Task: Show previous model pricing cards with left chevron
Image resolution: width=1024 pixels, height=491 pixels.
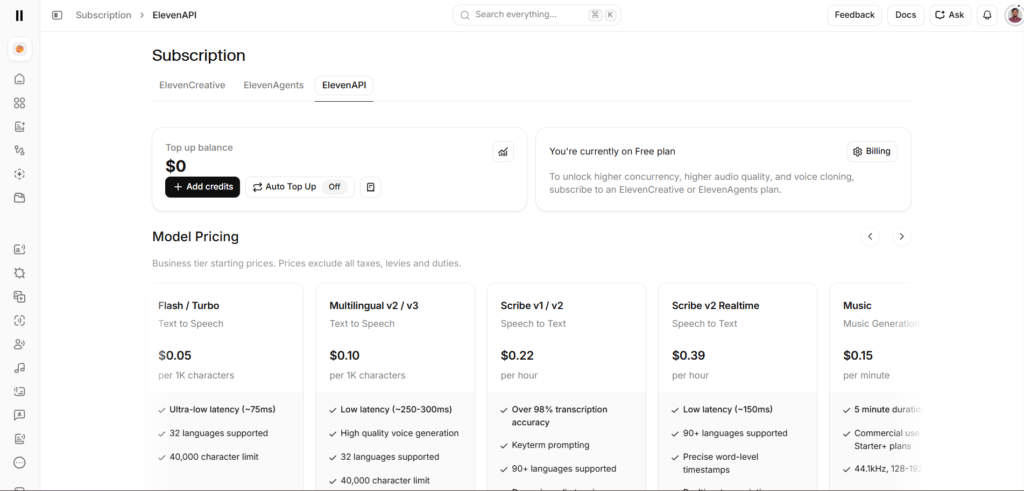Action: [870, 236]
